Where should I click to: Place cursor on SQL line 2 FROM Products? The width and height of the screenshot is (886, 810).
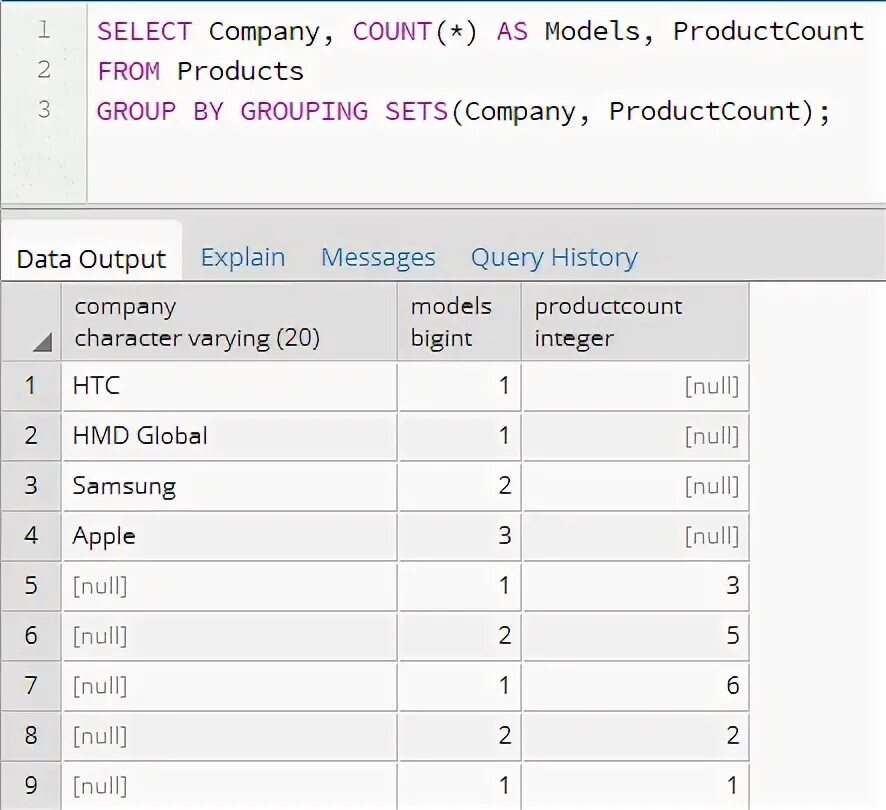(x=200, y=71)
